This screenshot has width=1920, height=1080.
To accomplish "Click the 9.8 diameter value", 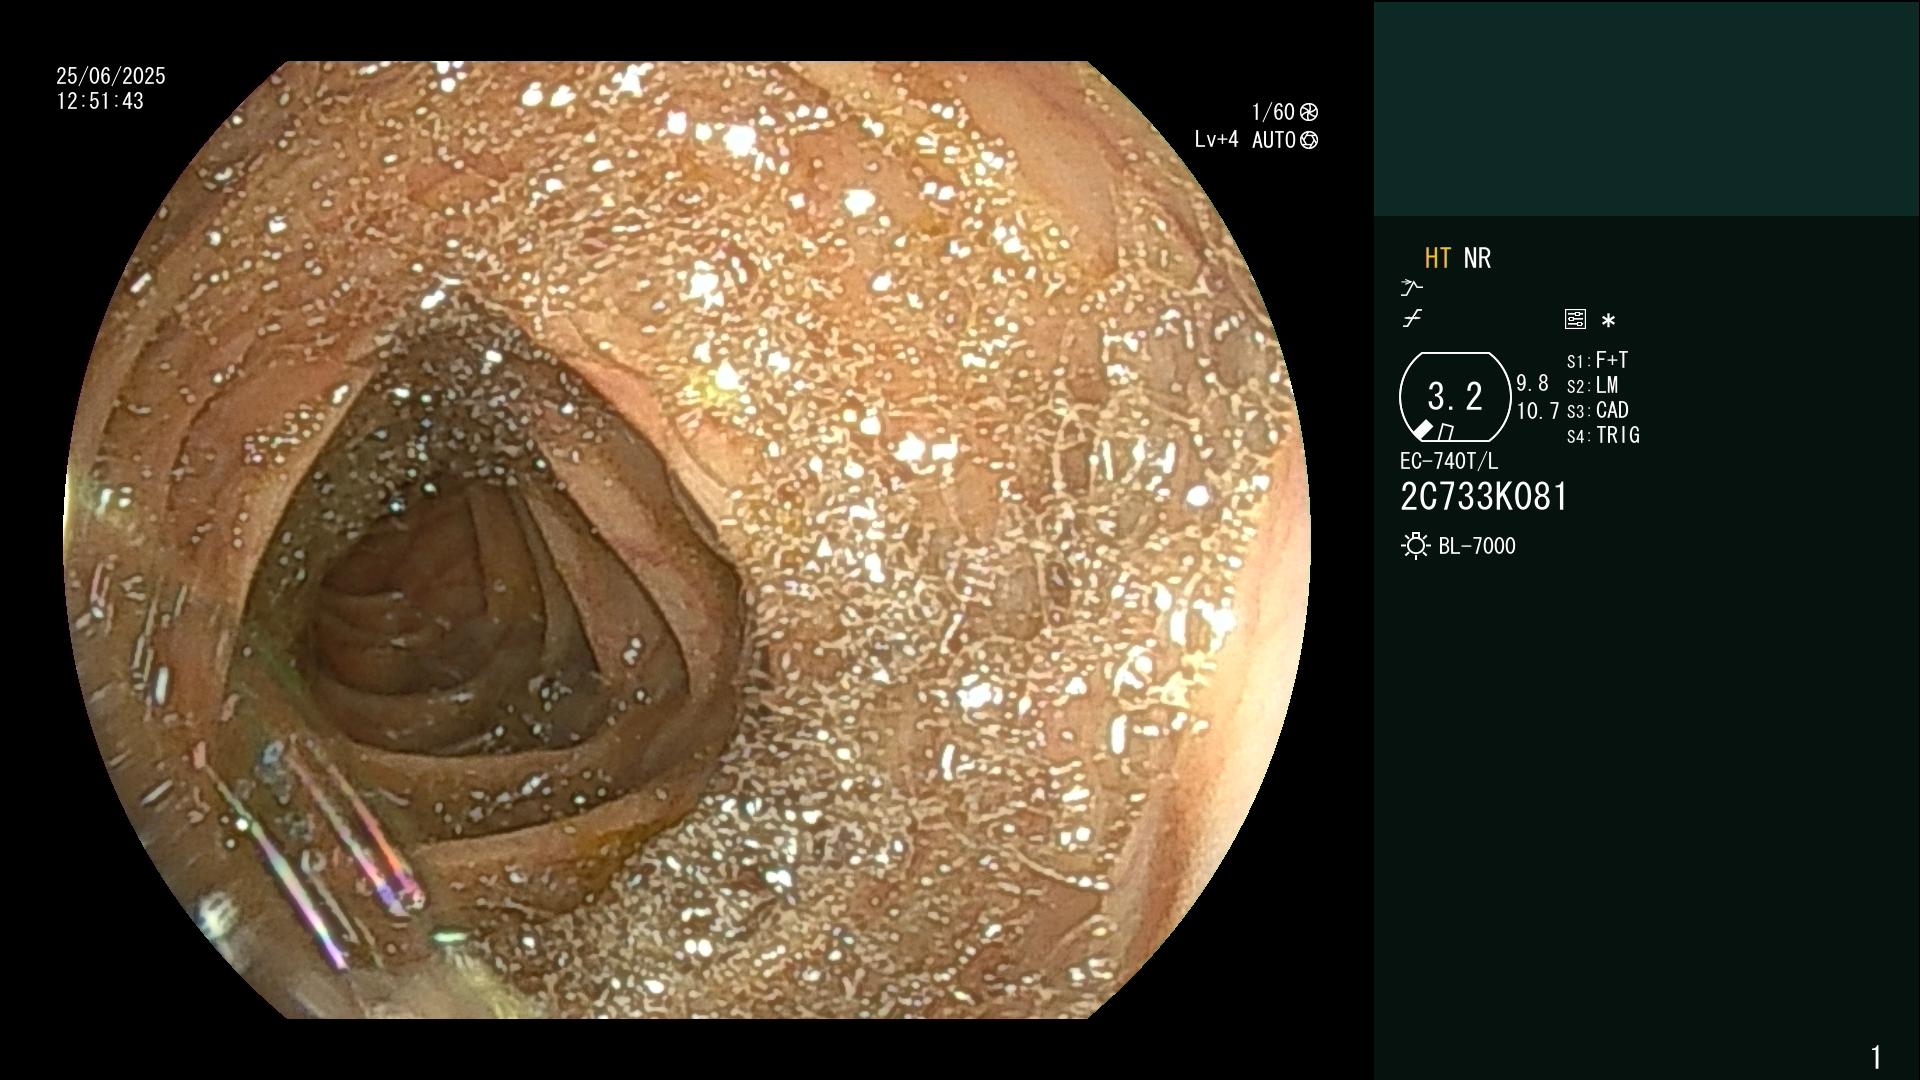I will coord(1532,383).
